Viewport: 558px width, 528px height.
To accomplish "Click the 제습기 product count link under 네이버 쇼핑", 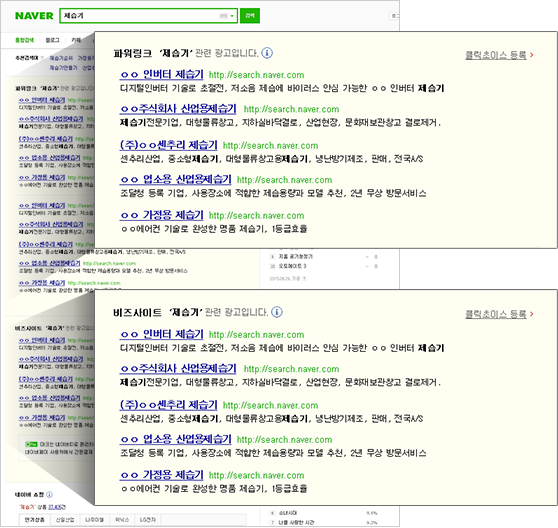I will point(56,507).
